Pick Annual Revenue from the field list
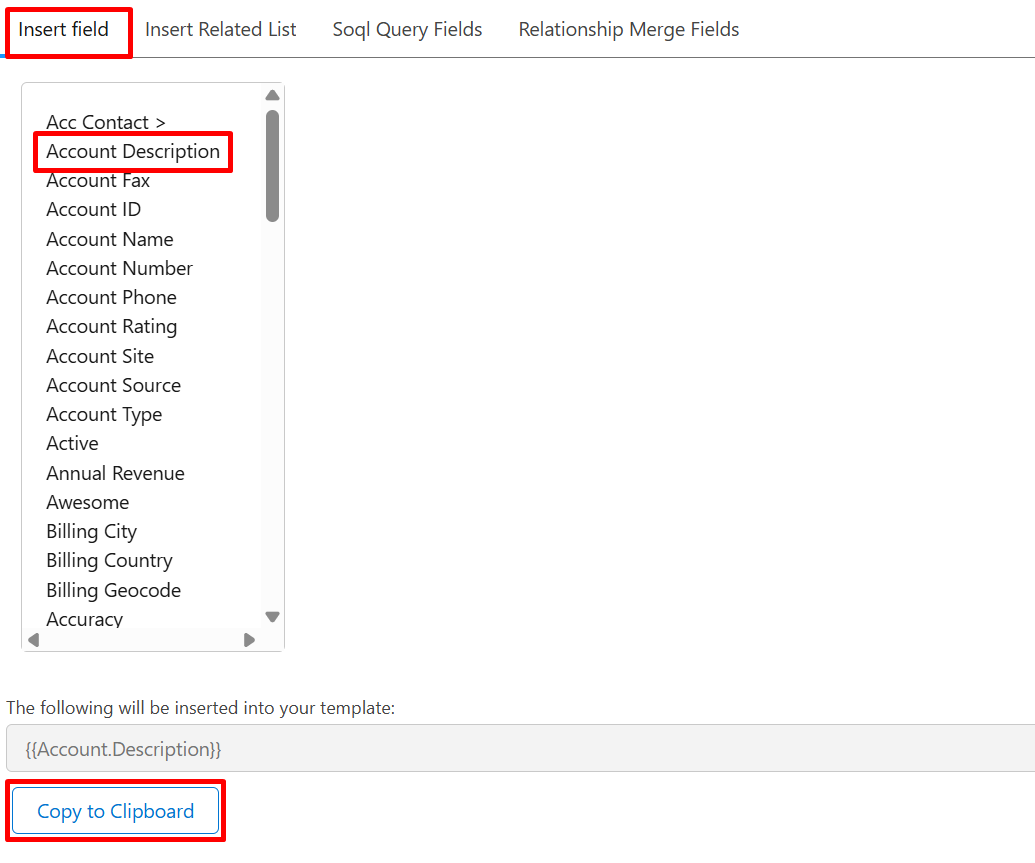This screenshot has width=1035, height=863. (x=115, y=473)
